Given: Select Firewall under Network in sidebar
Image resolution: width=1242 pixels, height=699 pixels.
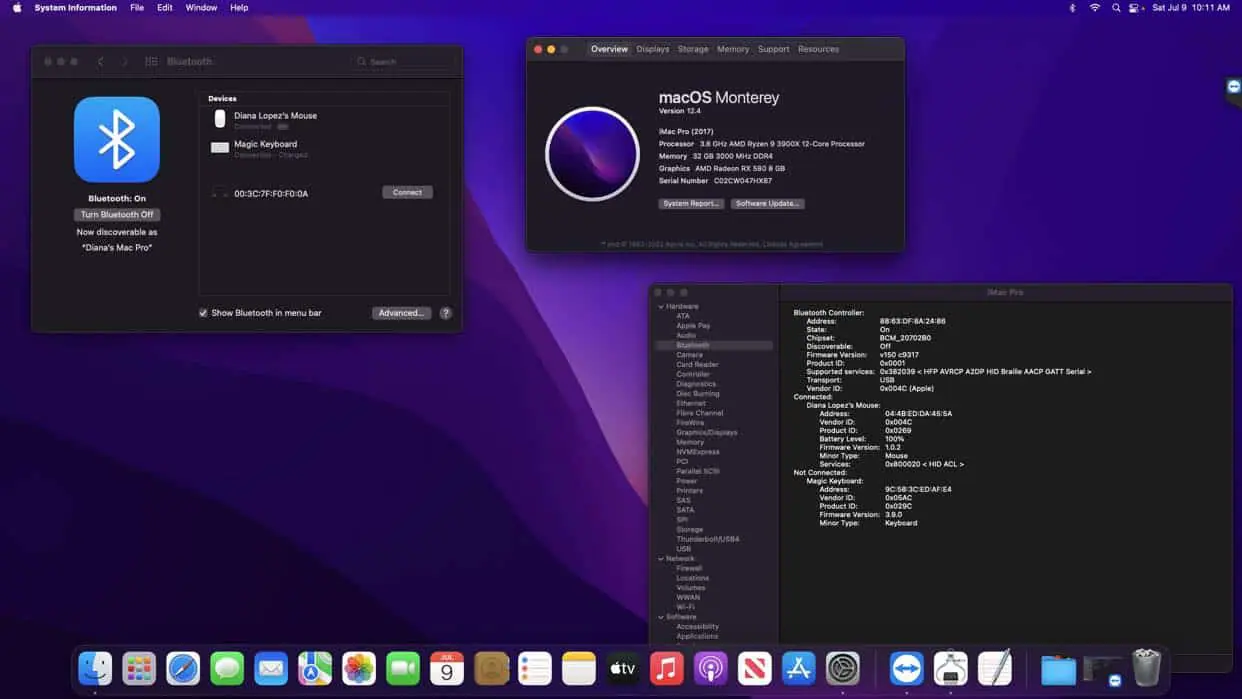Looking at the screenshot, I should (x=689, y=568).
